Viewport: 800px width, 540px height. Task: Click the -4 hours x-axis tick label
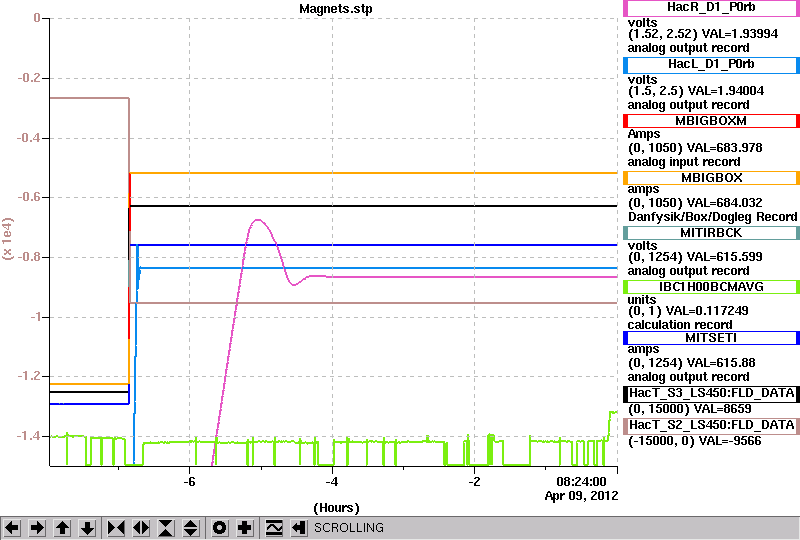(332, 482)
